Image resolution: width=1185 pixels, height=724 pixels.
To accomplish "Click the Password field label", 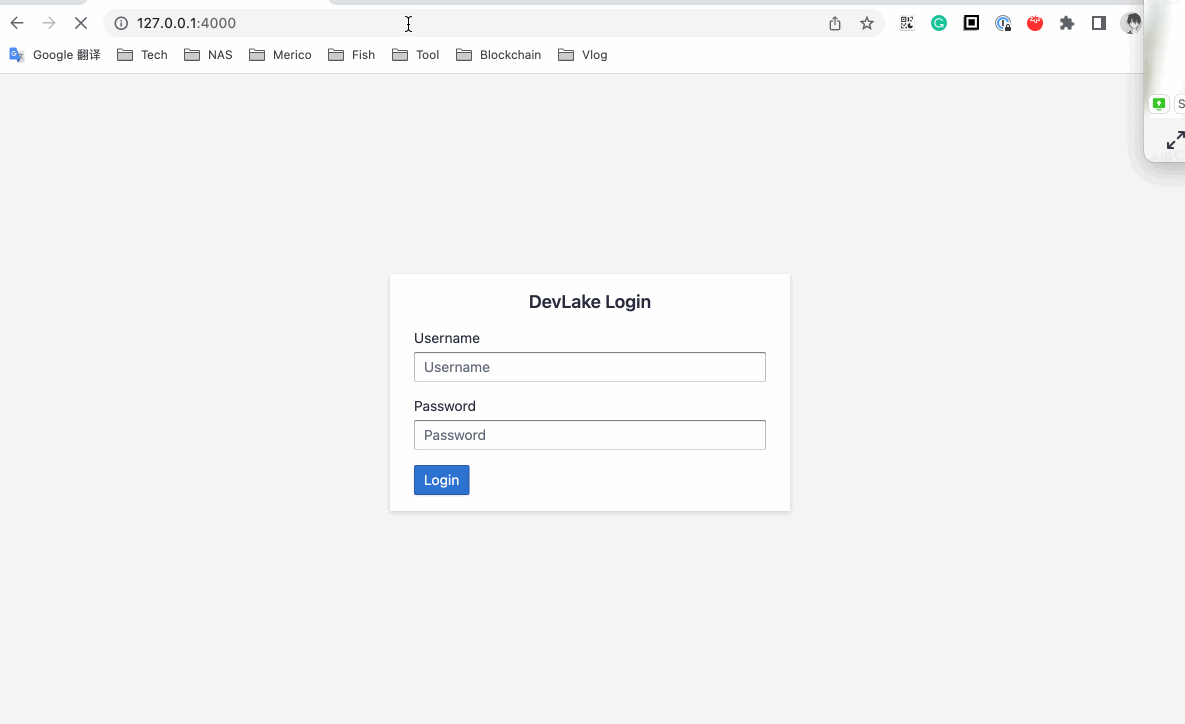I will (444, 407).
